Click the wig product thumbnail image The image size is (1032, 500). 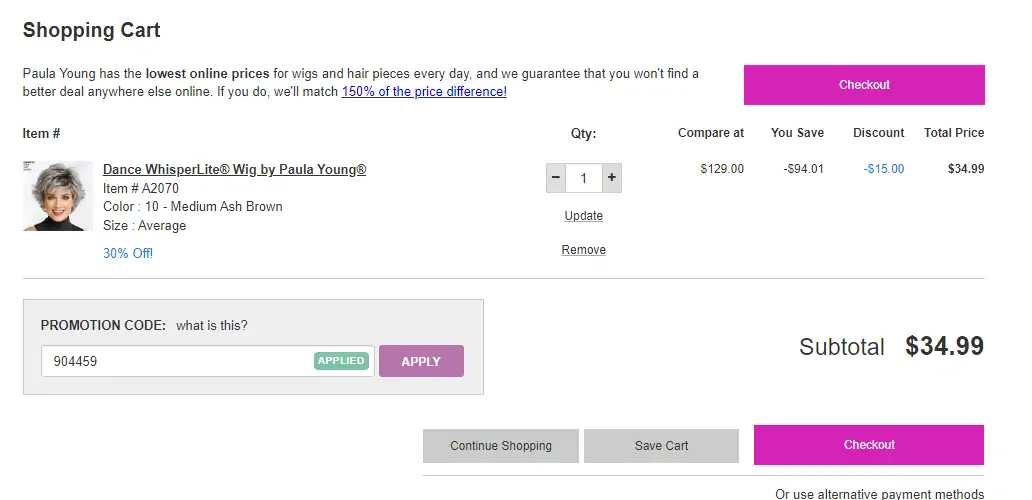[58, 196]
